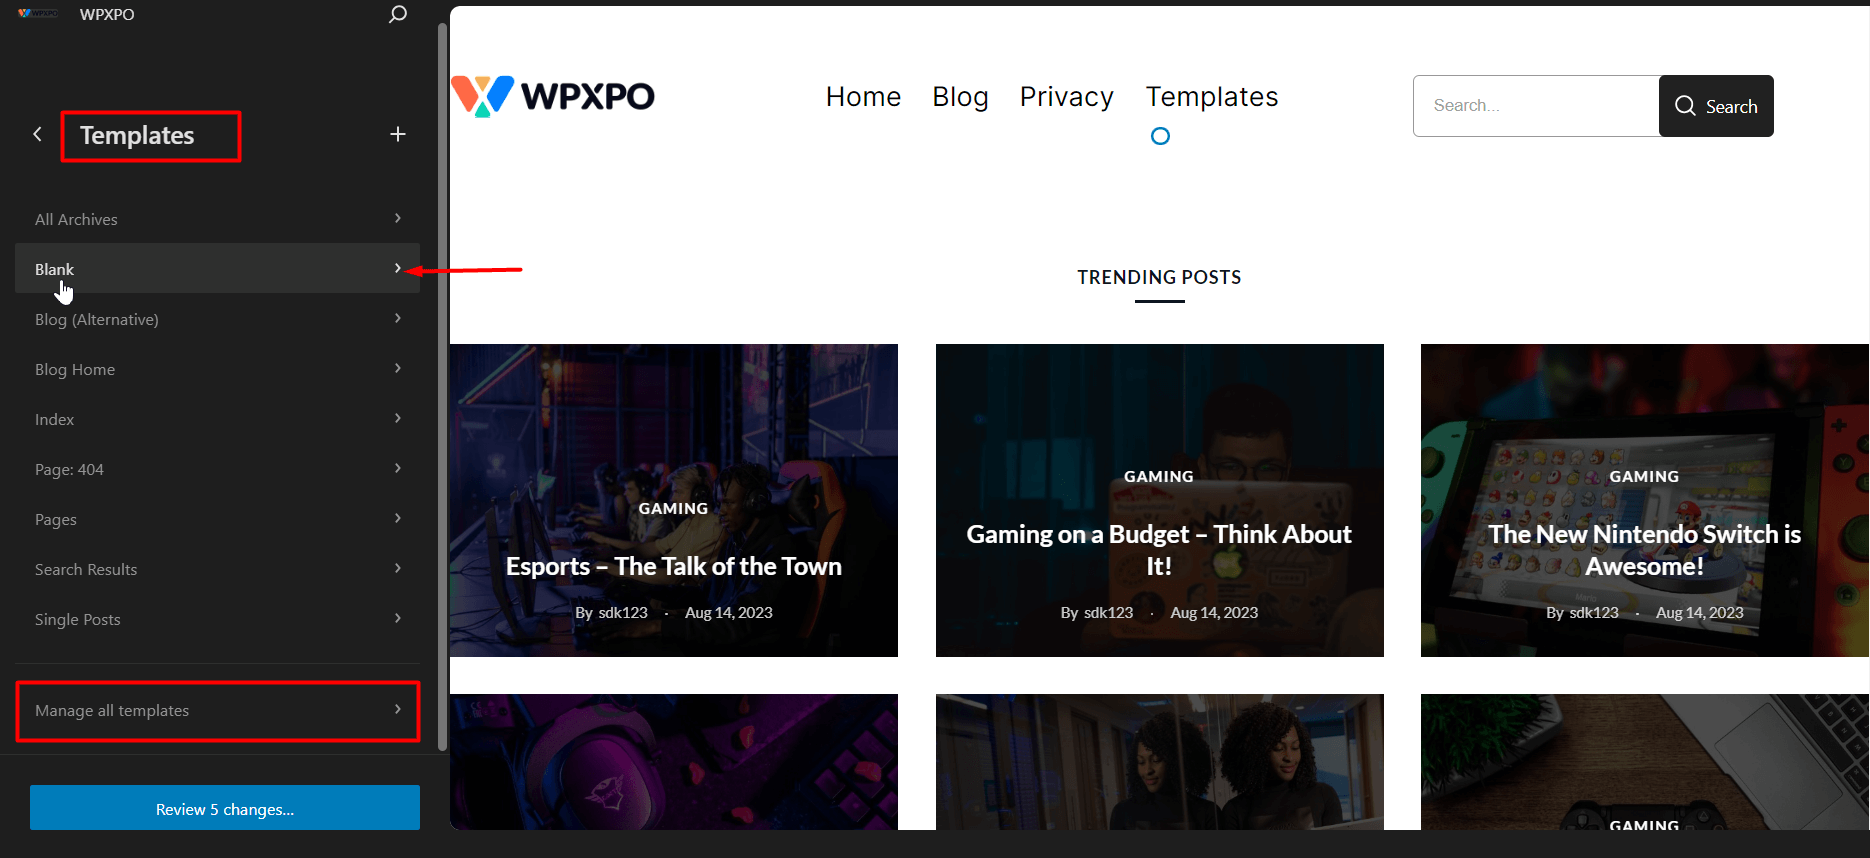
Task: Click author sdk123 on Esports card
Action: pyautogui.click(x=623, y=612)
